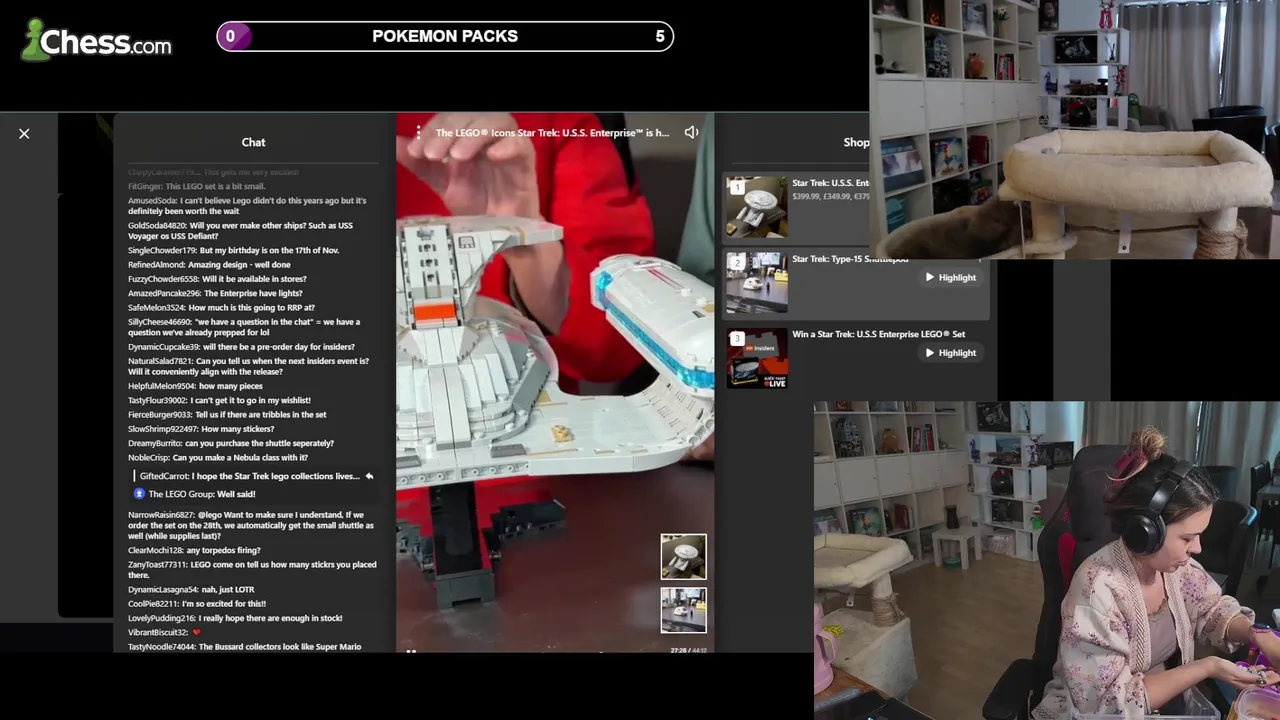This screenshot has height=720, width=1280.
Task: Click NobleCrisp's Nebula class message
Action: (x=218, y=458)
